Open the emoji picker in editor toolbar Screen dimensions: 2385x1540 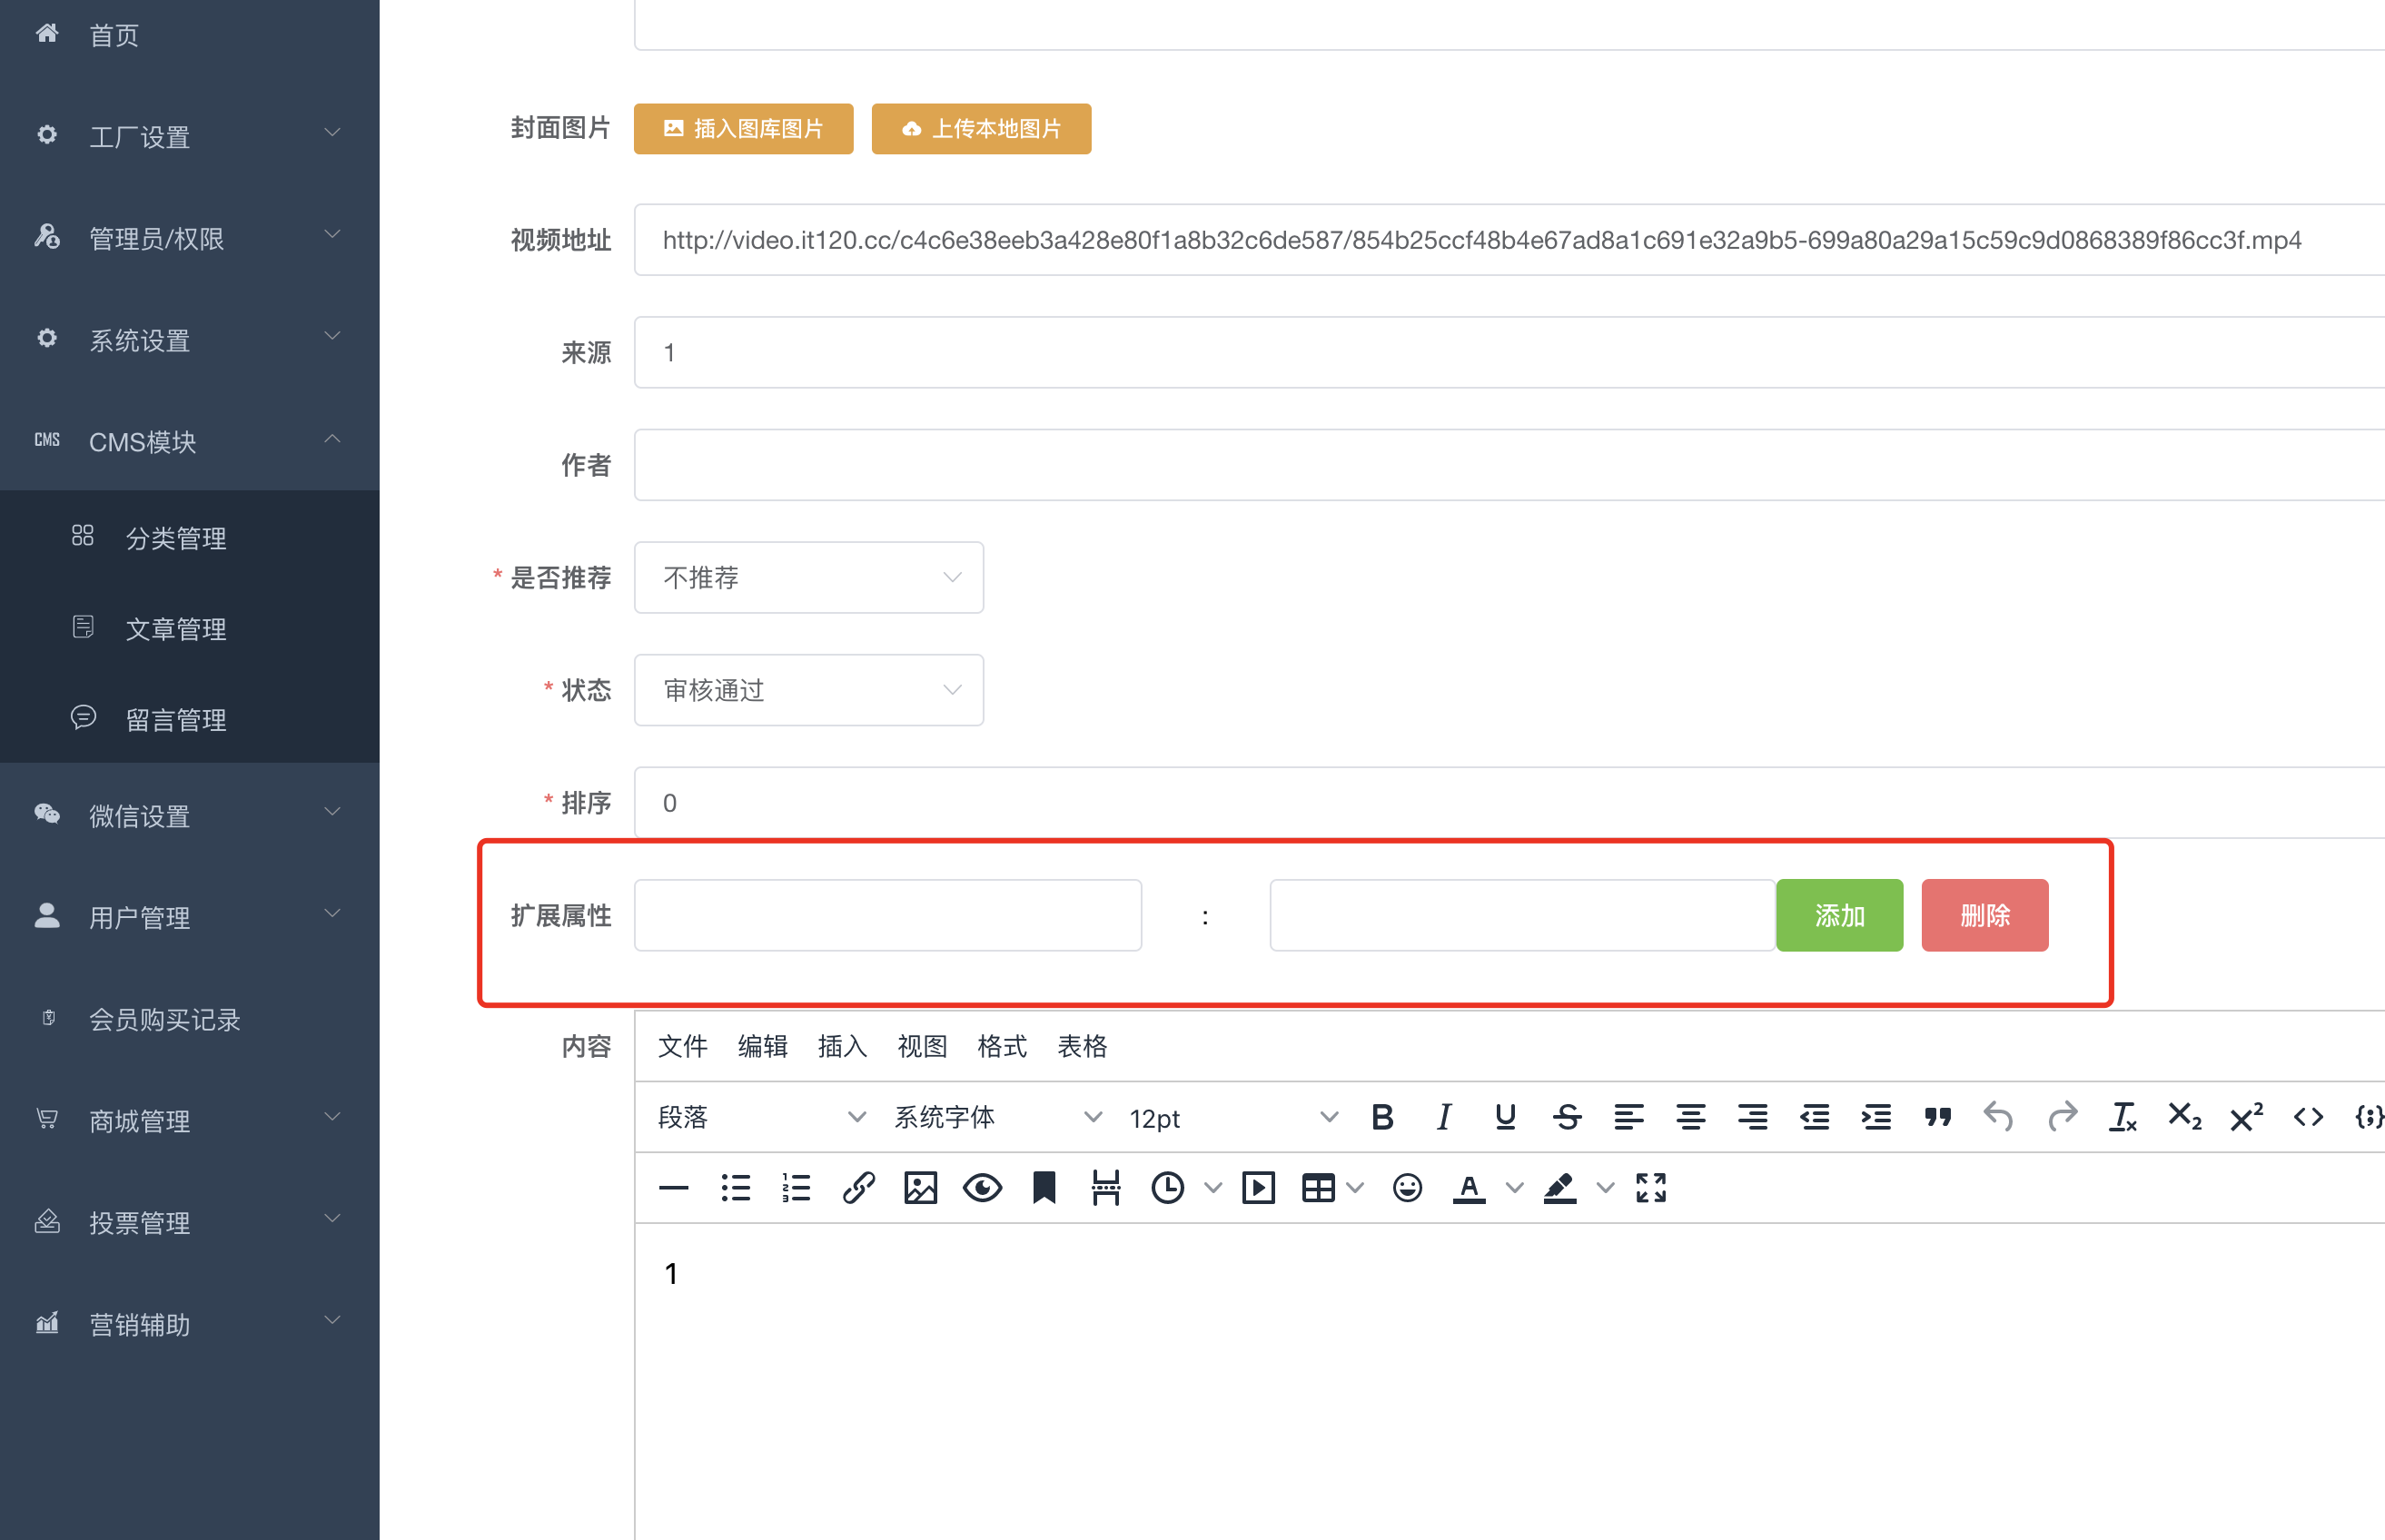(x=1407, y=1188)
